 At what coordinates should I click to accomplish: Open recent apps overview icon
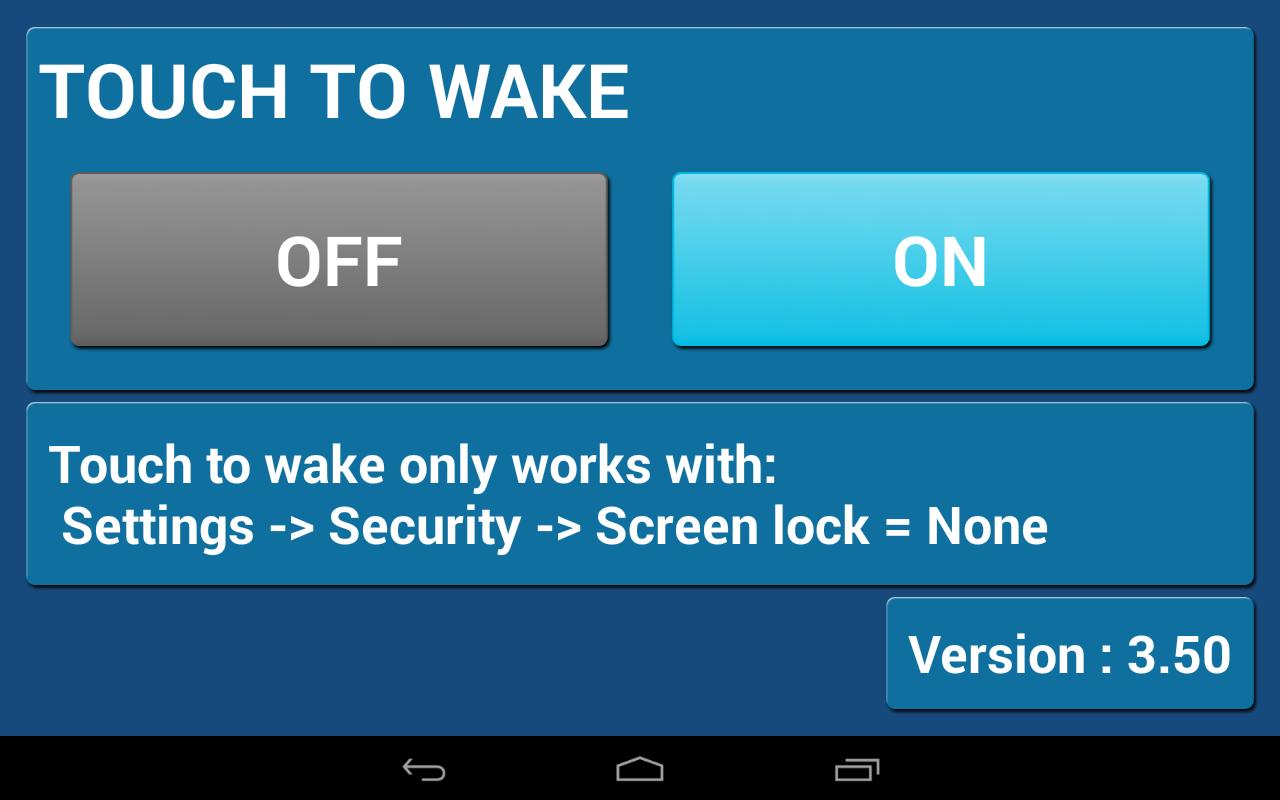click(x=857, y=769)
